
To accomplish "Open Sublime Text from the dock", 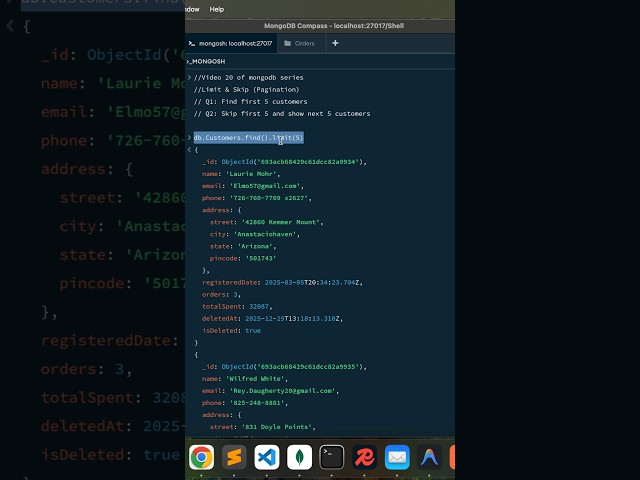I will tap(234, 457).
